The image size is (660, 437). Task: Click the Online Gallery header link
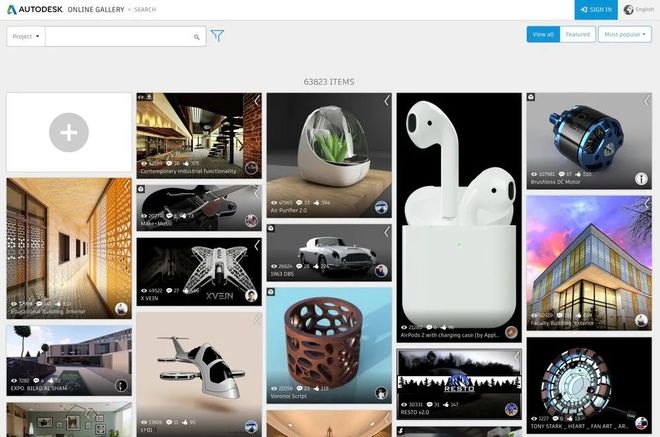pyautogui.click(x=96, y=10)
